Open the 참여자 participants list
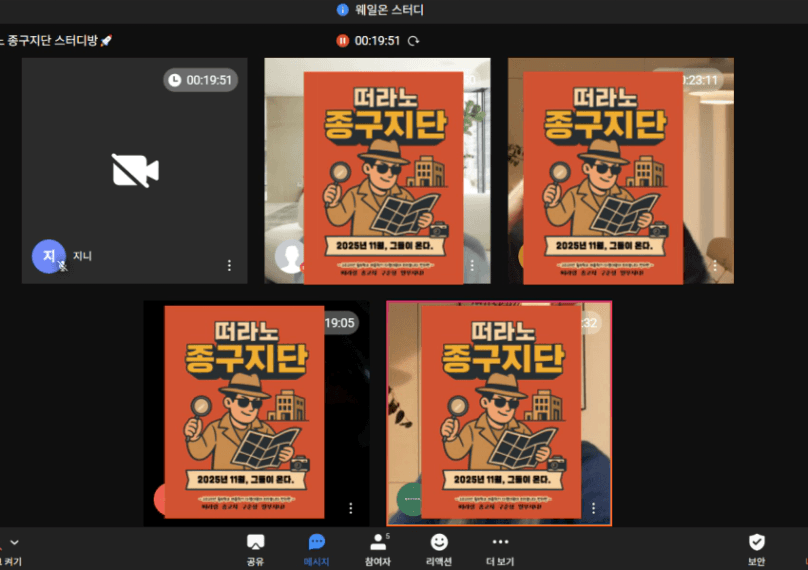This screenshot has height=570, width=808. [378, 549]
